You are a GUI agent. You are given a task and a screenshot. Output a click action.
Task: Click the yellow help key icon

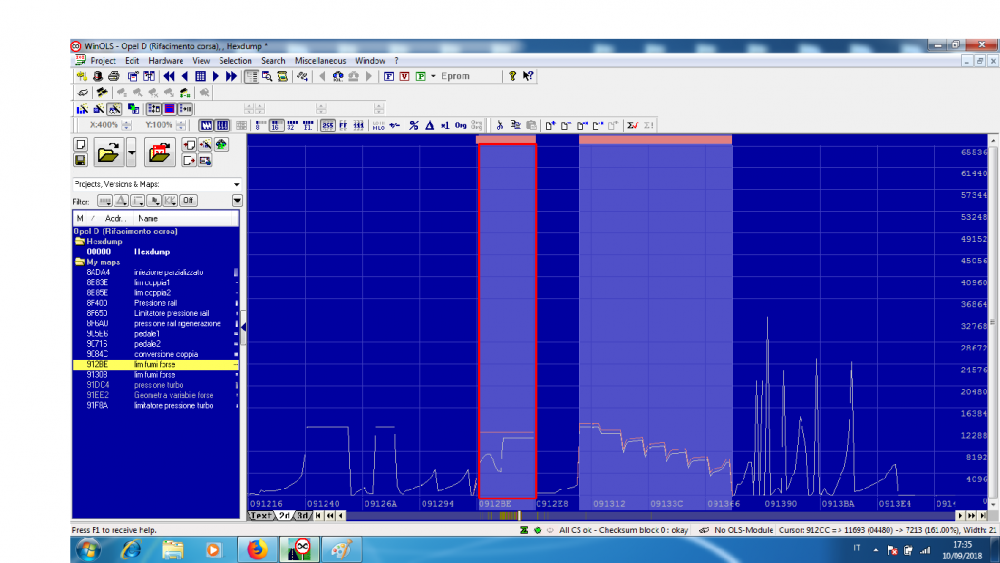[x=512, y=76]
